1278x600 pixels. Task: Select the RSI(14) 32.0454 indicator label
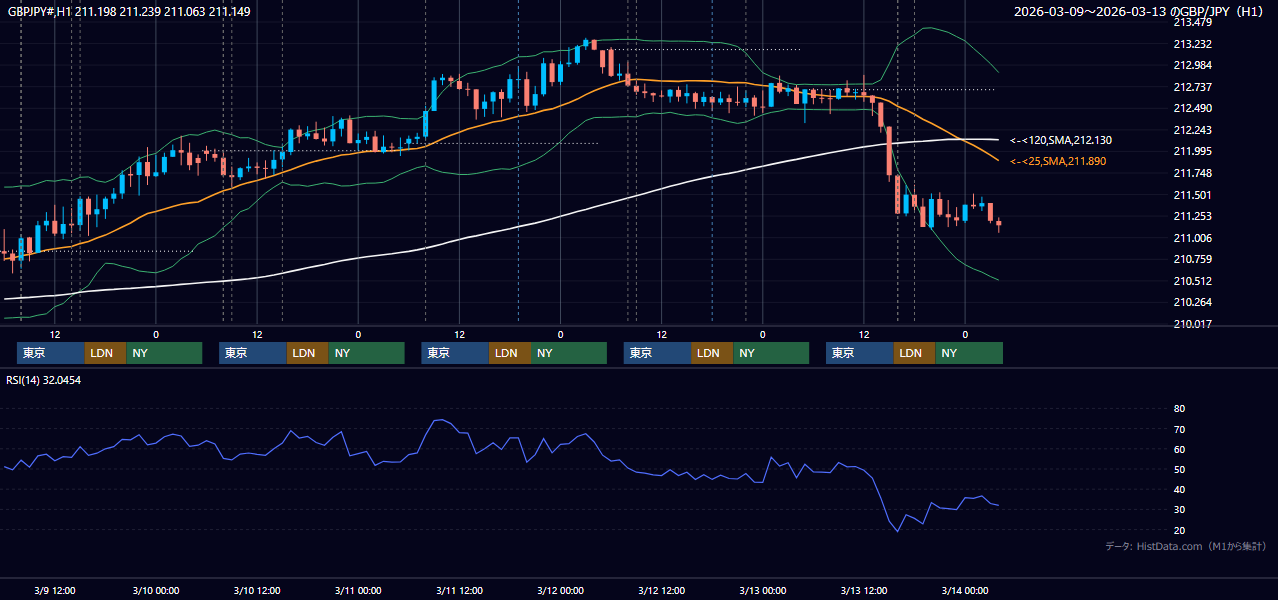pyautogui.click(x=44, y=380)
